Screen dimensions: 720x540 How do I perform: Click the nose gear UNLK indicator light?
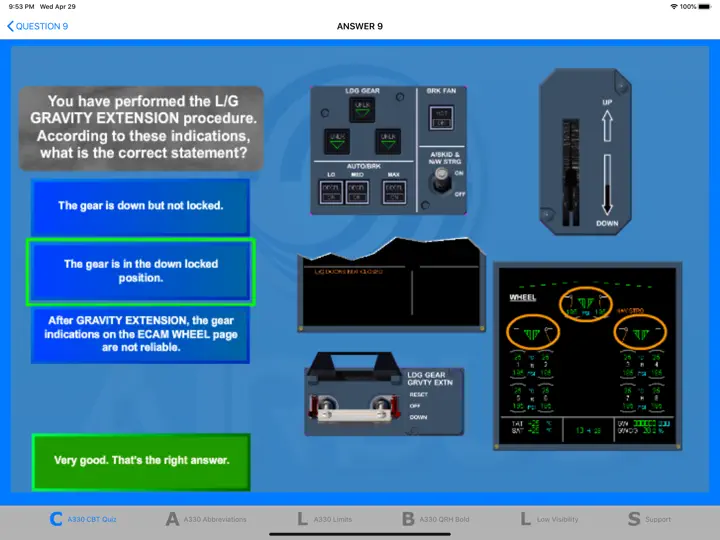click(362, 110)
